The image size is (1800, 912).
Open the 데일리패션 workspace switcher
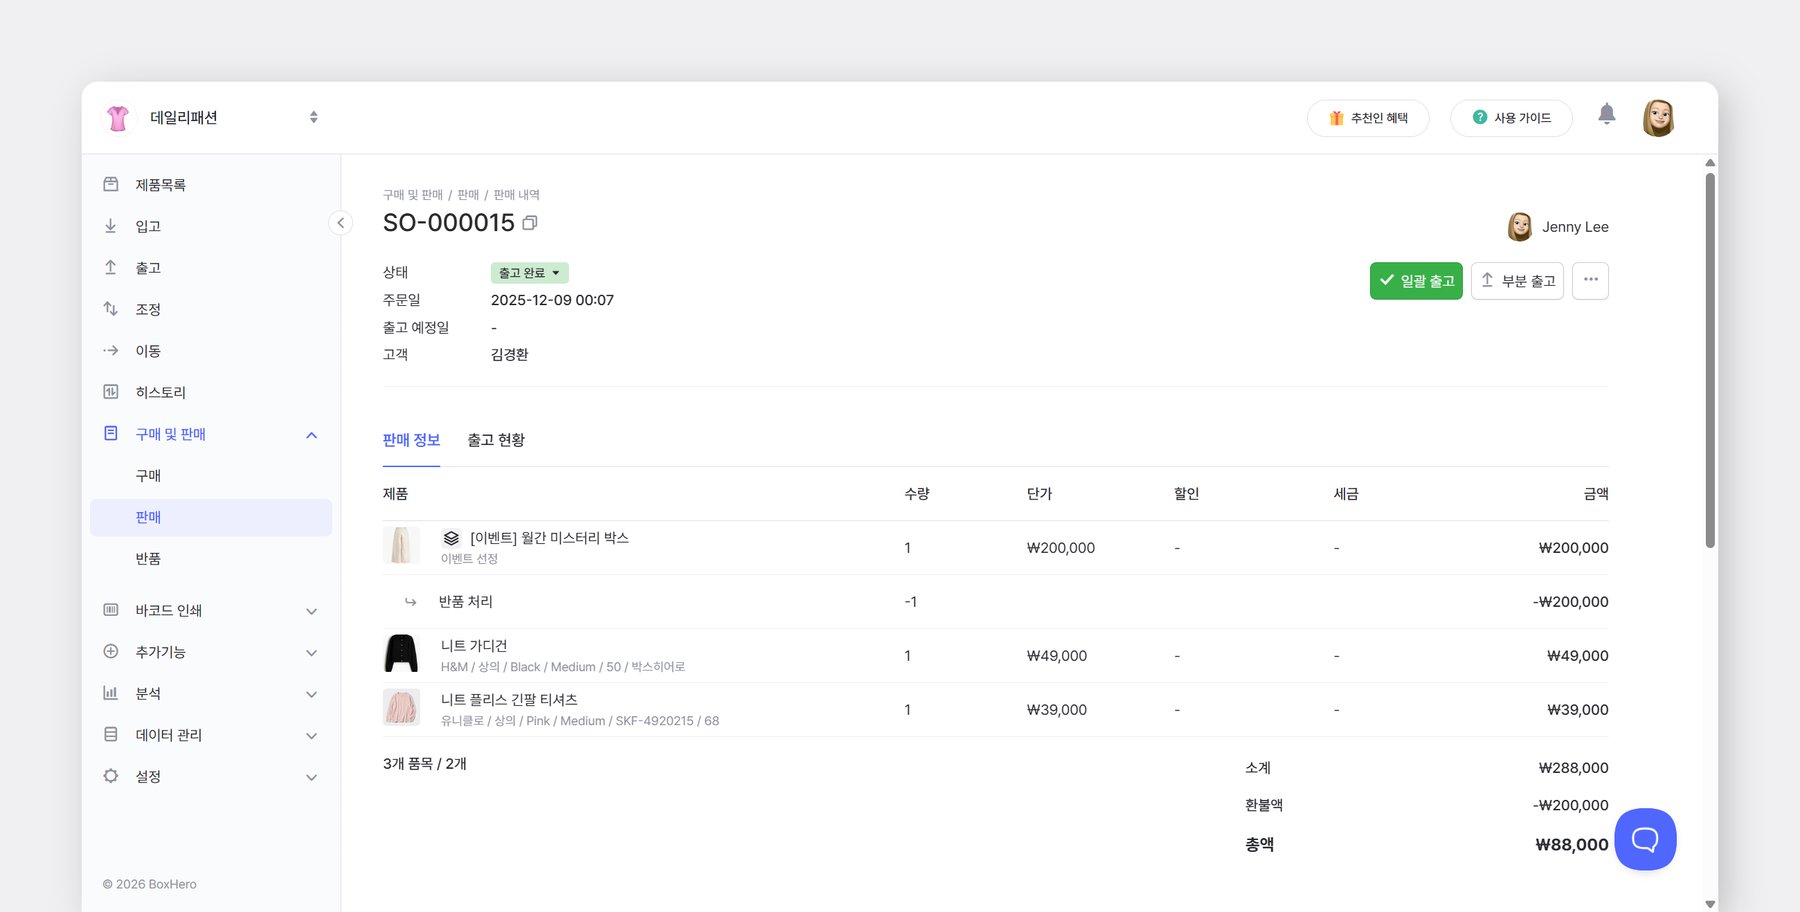click(313, 117)
